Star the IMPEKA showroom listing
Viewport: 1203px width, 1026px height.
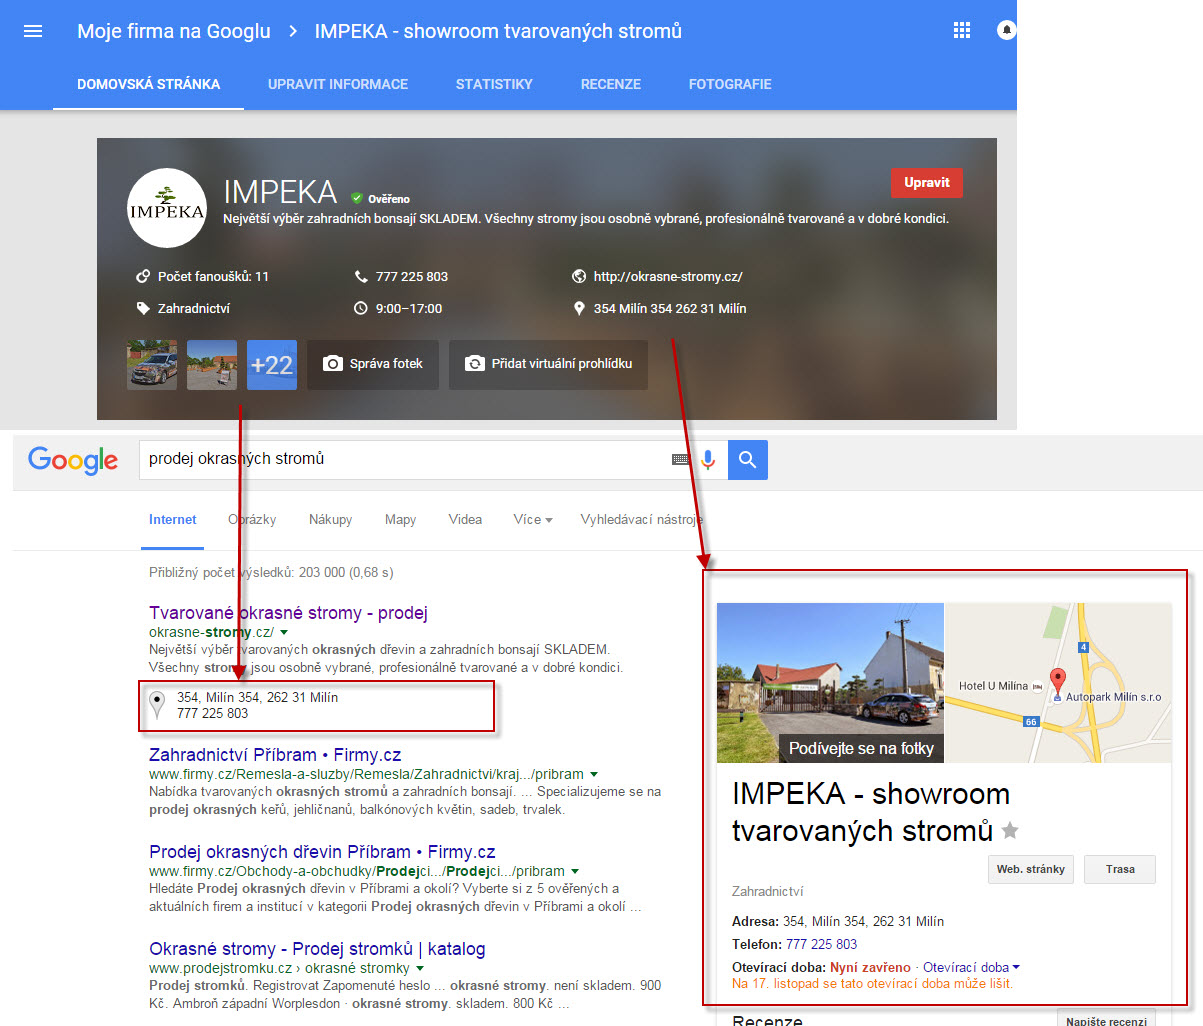pos(1010,830)
